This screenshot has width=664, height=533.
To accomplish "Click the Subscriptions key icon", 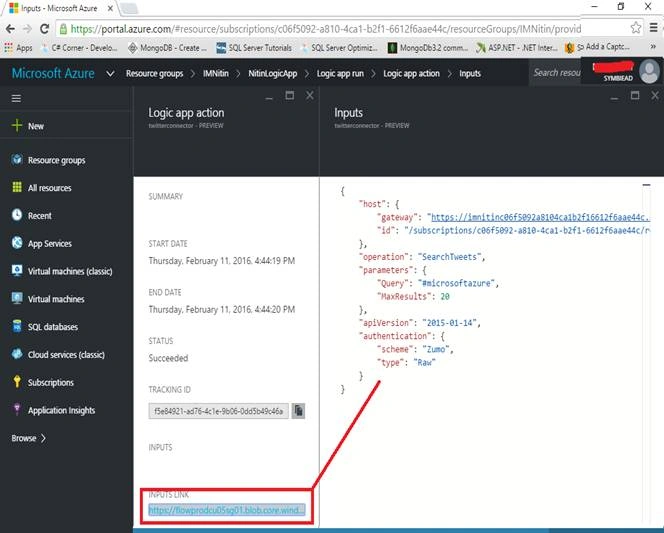I will click(x=17, y=382).
